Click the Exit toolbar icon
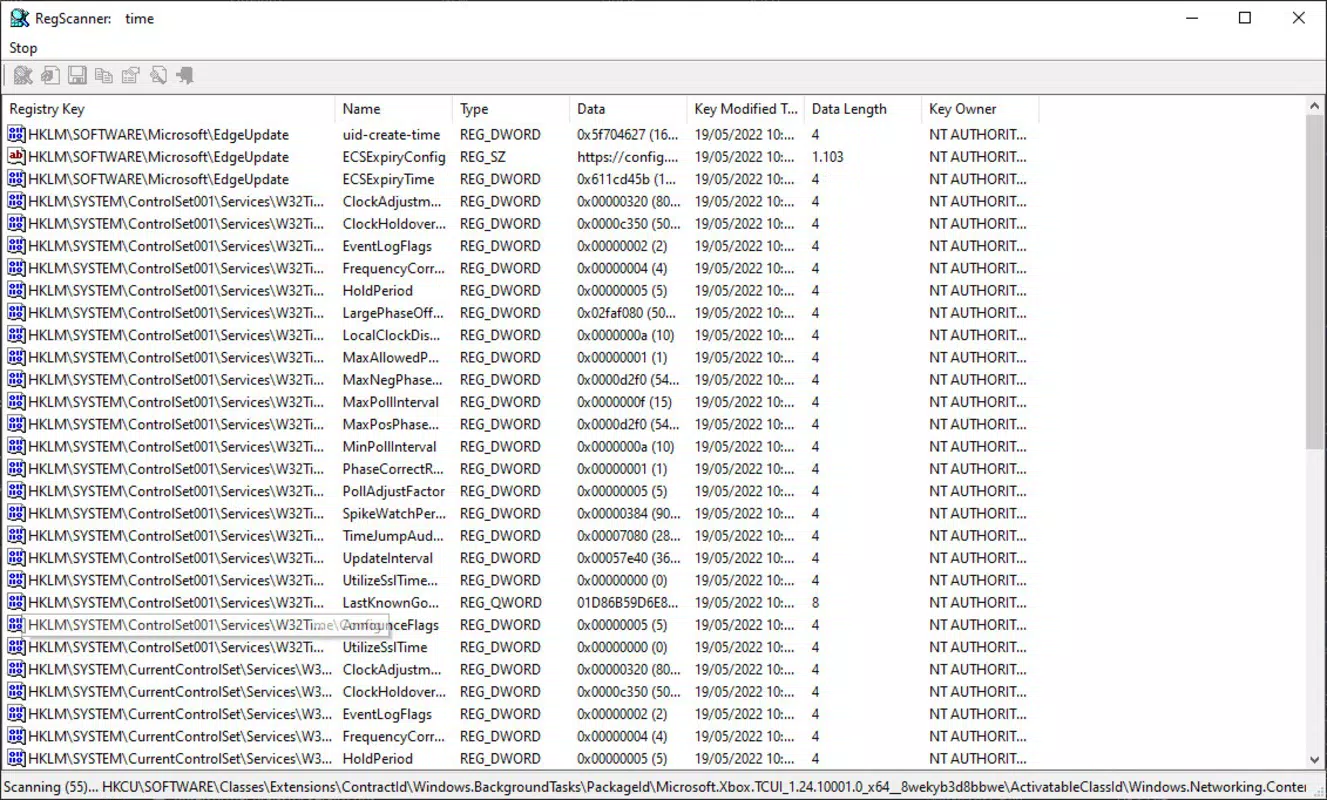 [x=185, y=75]
